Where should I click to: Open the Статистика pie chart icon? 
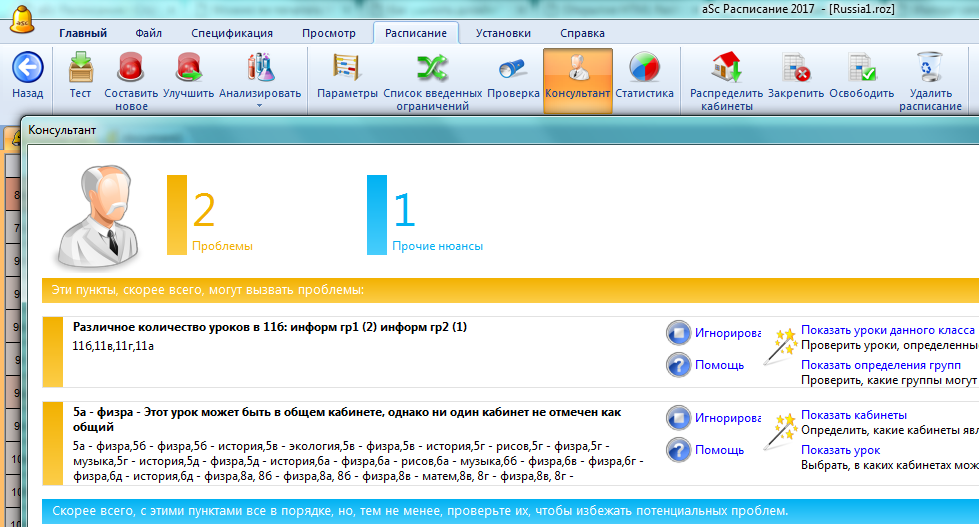[x=644, y=69]
